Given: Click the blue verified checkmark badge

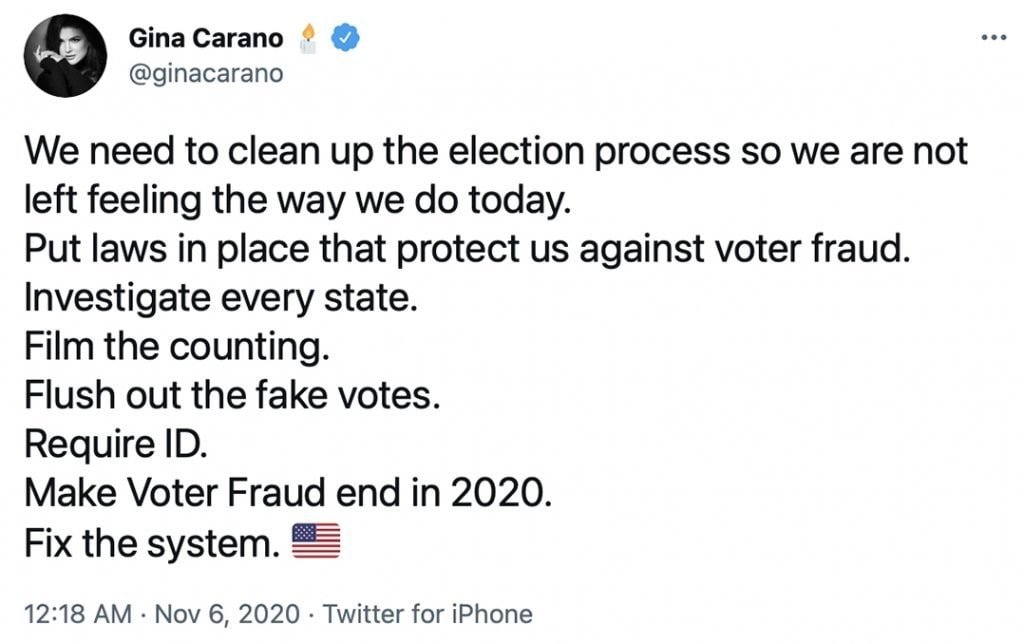Looking at the screenshot, I should (x=346, y=38).
